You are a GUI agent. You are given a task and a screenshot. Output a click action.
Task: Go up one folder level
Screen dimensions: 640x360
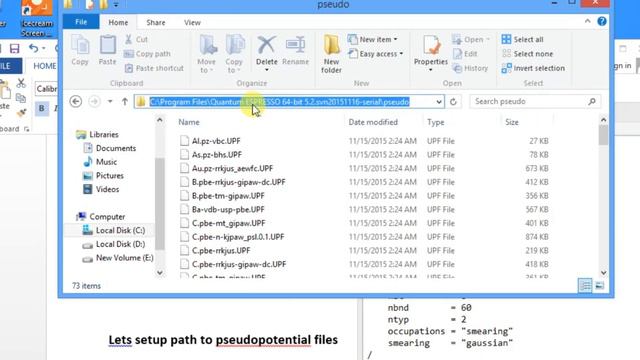[x=124, y=101]
